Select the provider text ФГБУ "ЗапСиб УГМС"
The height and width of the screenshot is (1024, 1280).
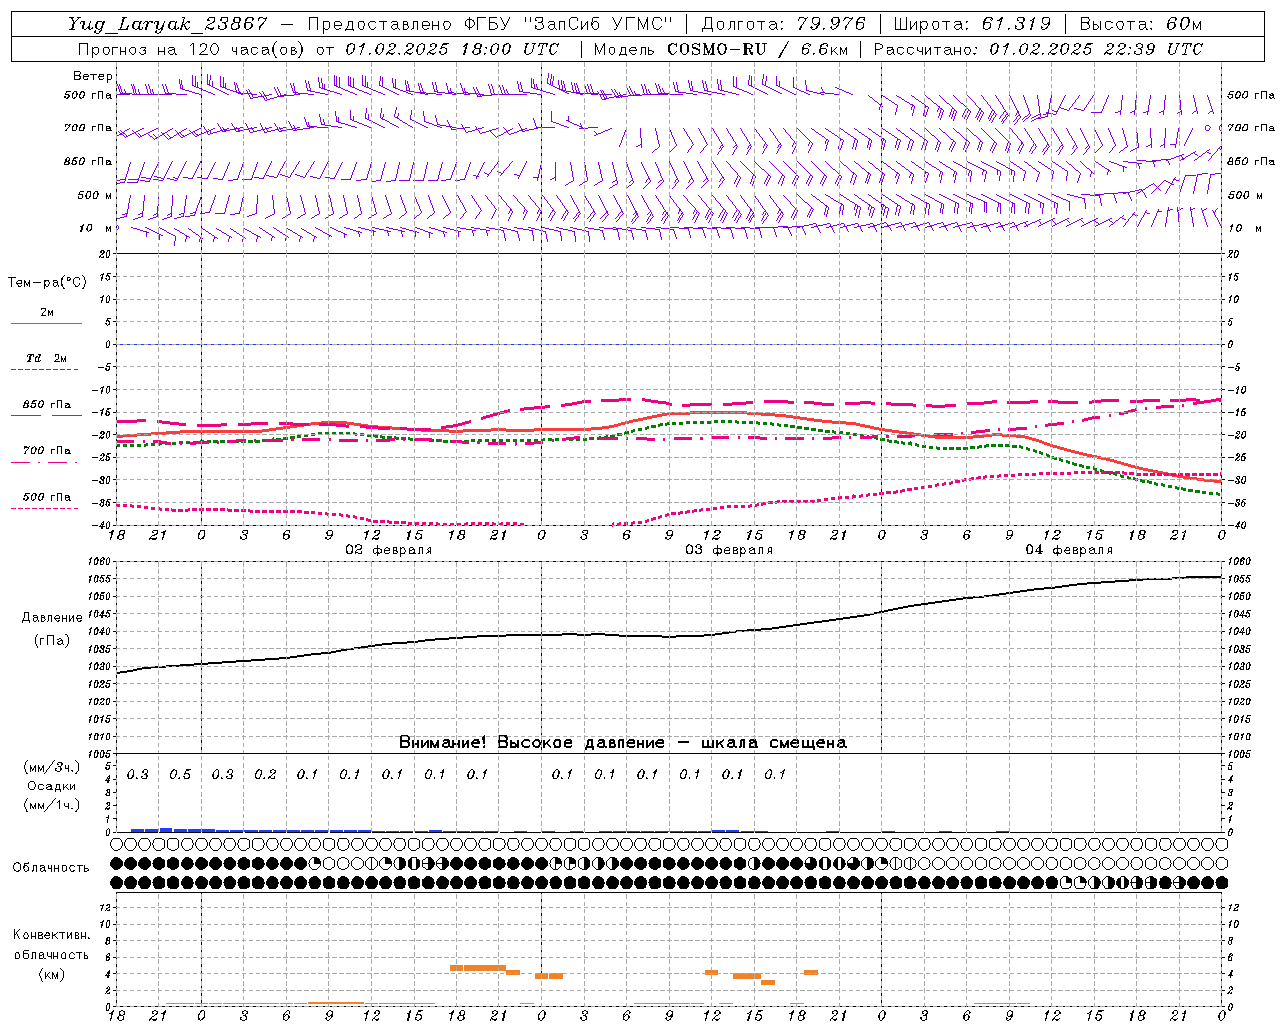(570, 24)
